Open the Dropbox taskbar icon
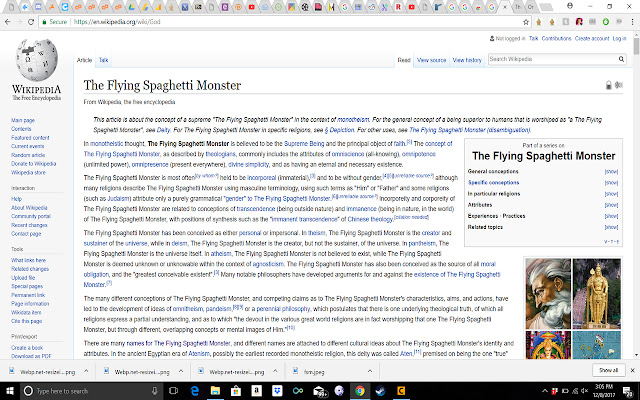640x400 pixels. (277, 391)
